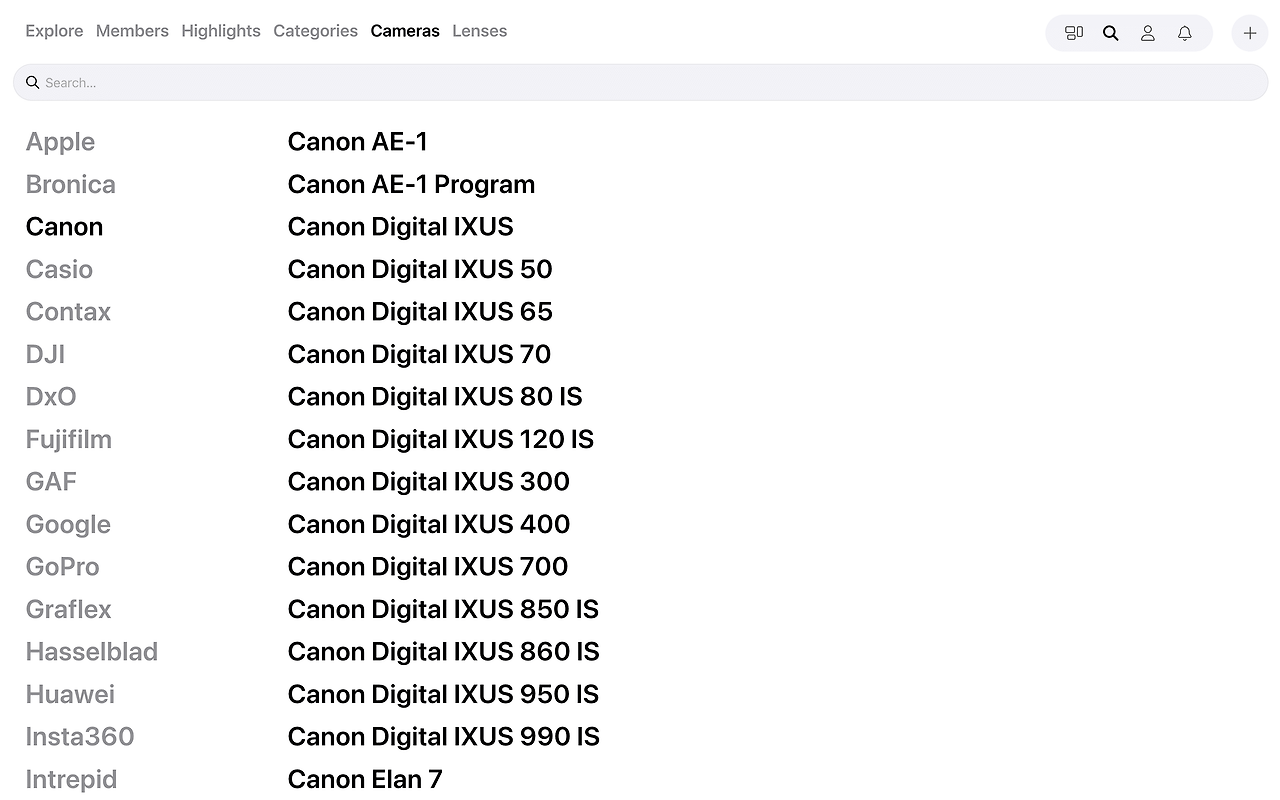View Intrepid cameras
Image resolution: width=1280 pixels, height=800 pixels.
pyautogui.click(x=71, y=779)
